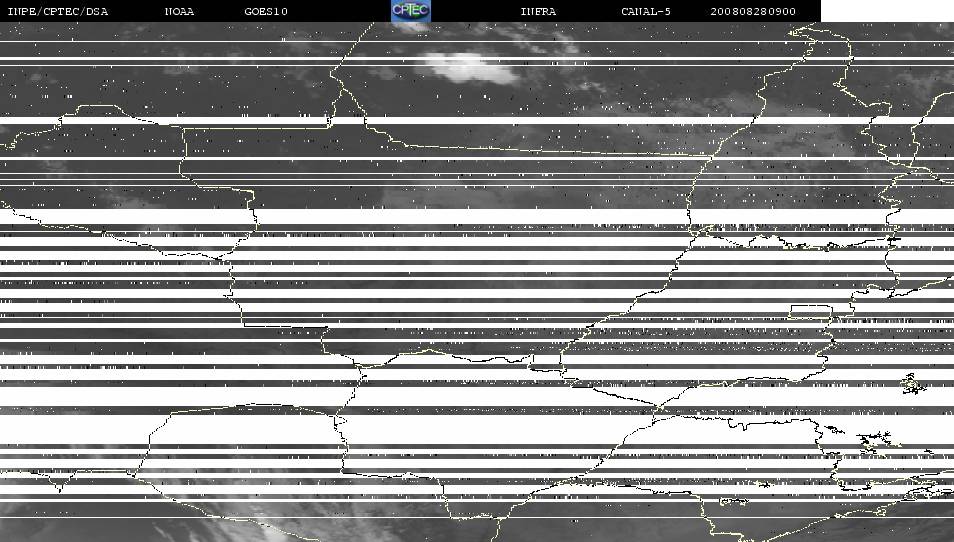Screen dimensions: 954x542
Task: Select the NOAA label in the header
Action: pos(179,11)
